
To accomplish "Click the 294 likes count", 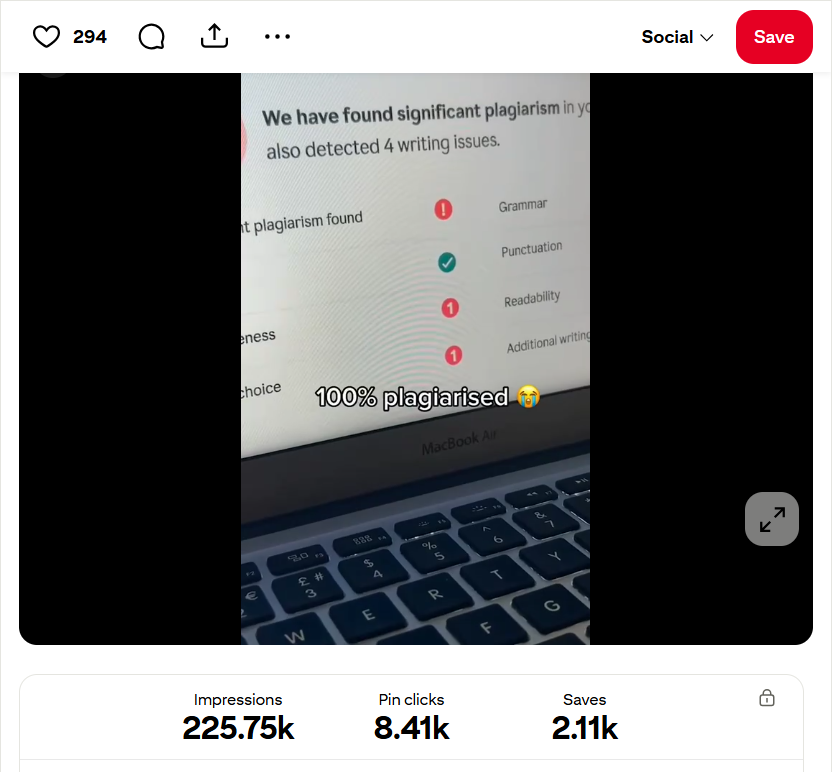I will (90, 37).
